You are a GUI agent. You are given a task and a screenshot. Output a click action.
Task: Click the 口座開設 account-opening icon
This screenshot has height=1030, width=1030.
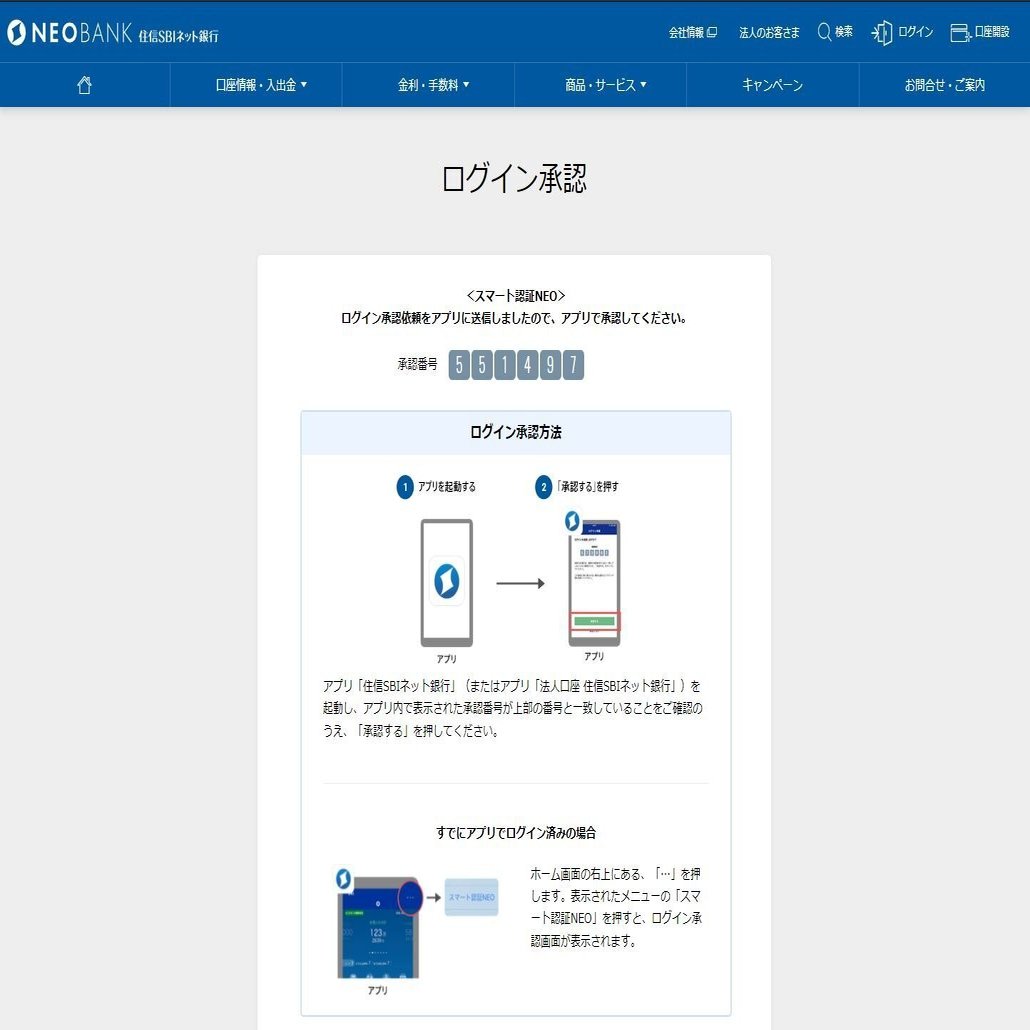pos(959,33)
